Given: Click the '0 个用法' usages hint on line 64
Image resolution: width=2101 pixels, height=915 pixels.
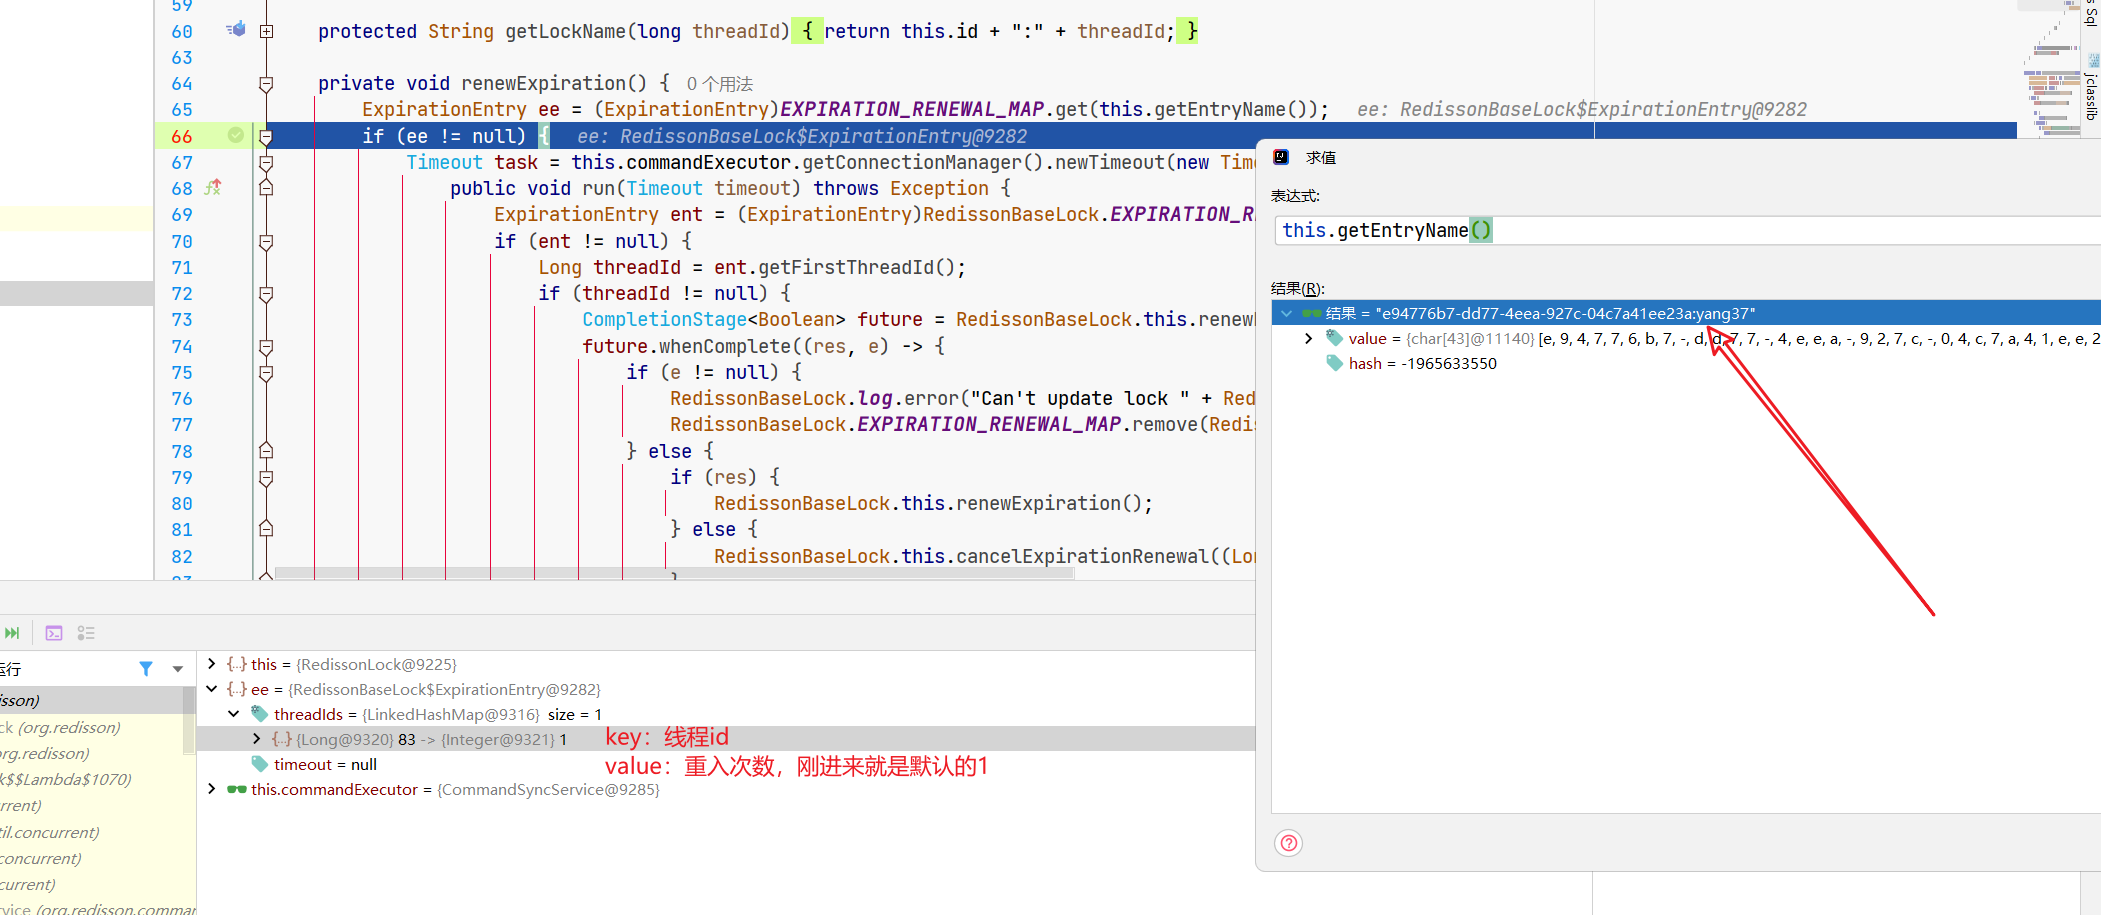Looking at the screenshot, I should click(x=720, y=84).
